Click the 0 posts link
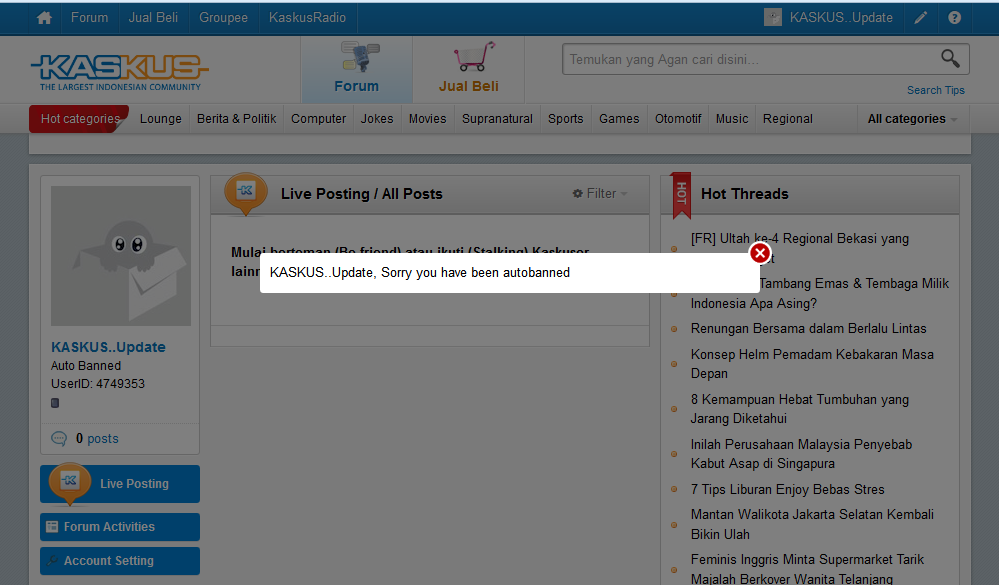This screenshot has width=999, height=585. tap(97, 438)
